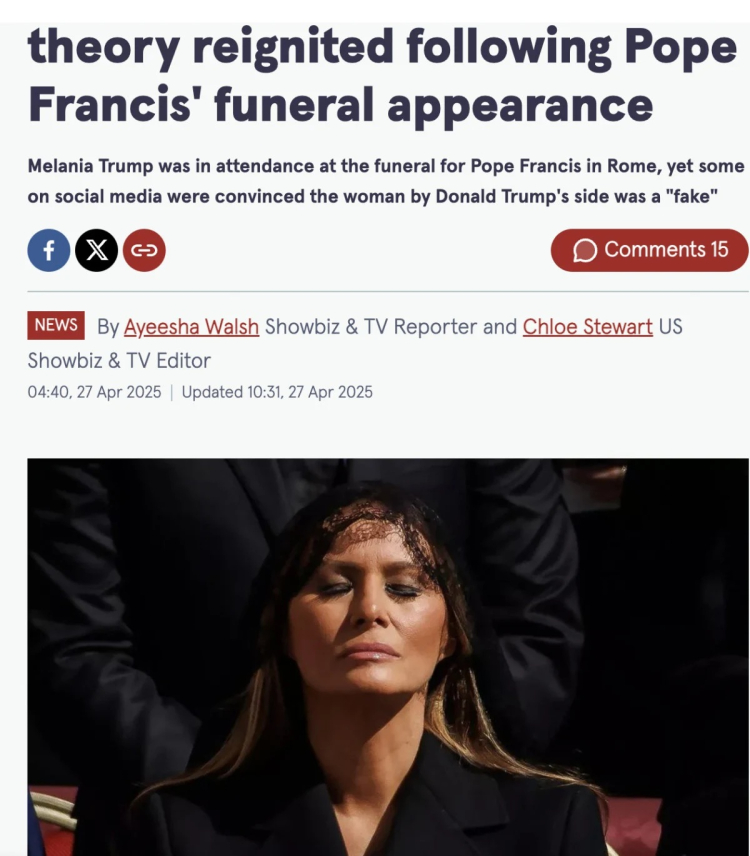
Task: Copy the article link icon
Action: pyautogui.click(x=144, y=250)
